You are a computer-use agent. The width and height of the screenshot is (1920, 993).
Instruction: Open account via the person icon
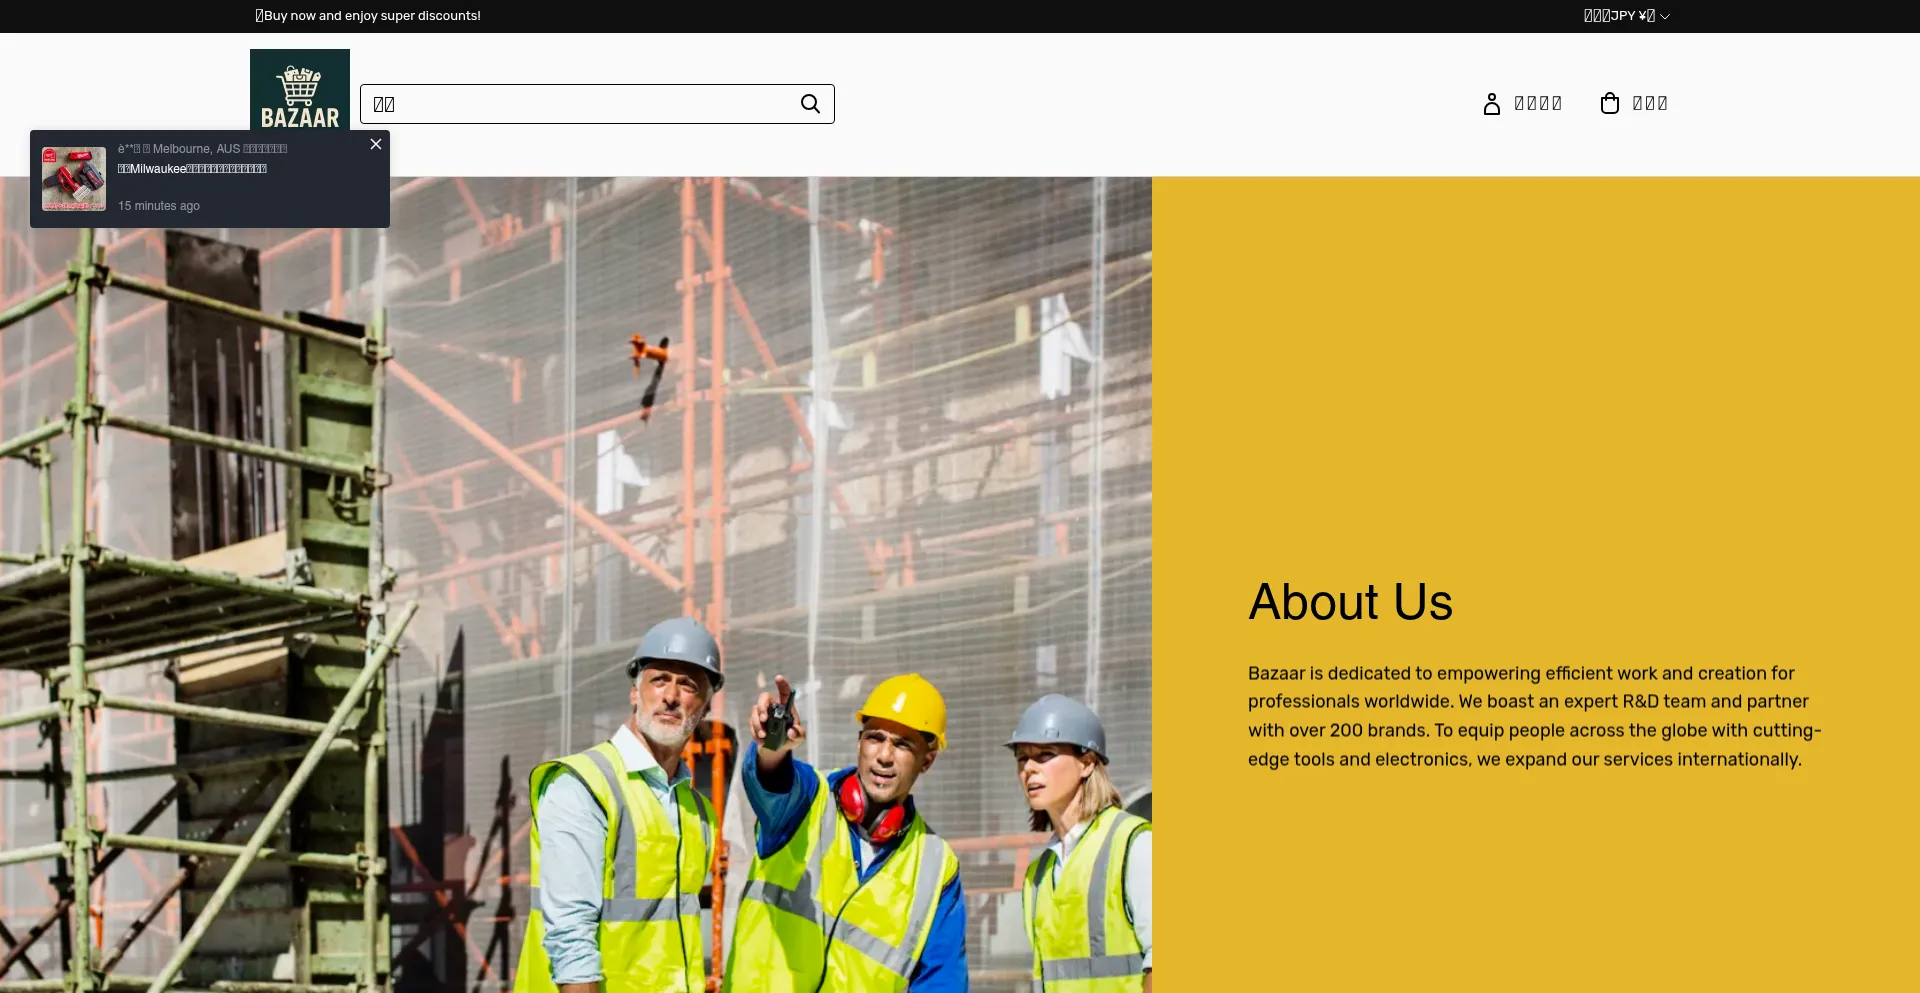[1491, 104]
